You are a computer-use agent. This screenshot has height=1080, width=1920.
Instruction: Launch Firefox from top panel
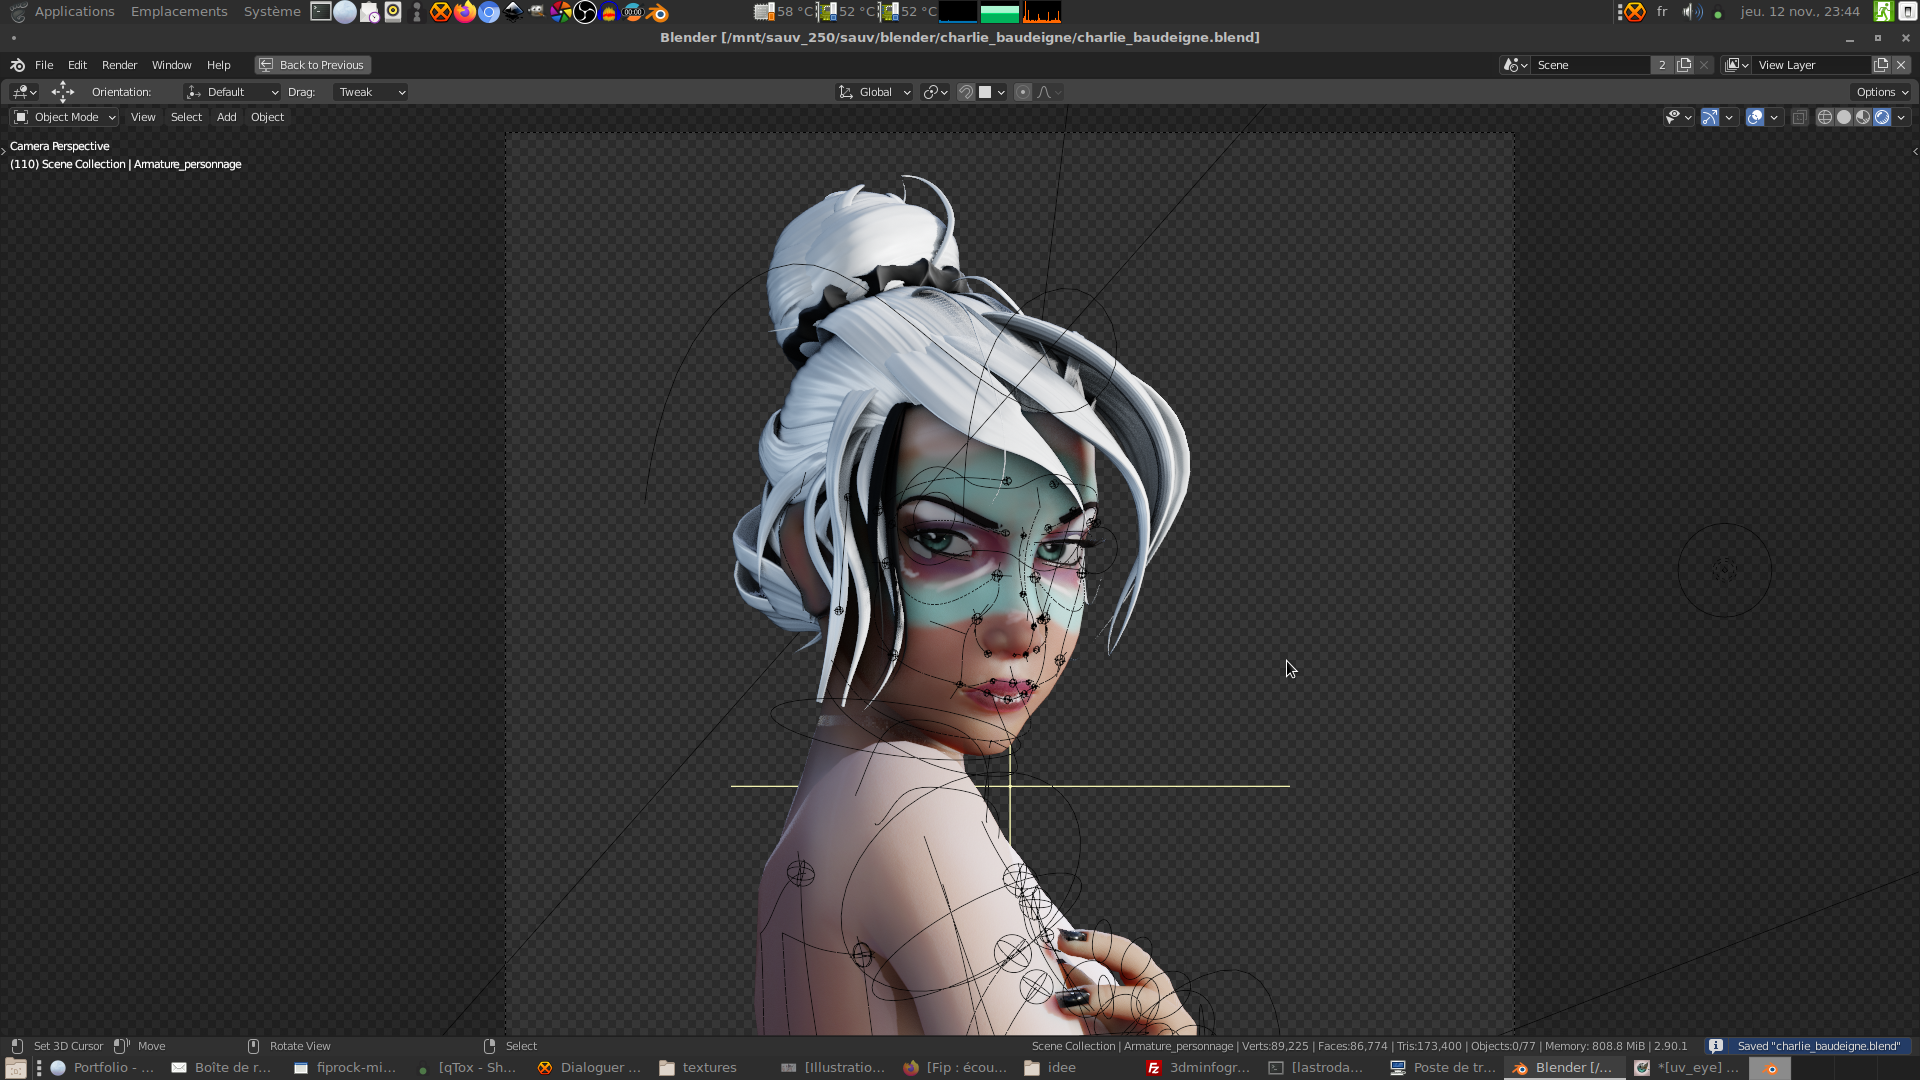click(x=465, y=12)
